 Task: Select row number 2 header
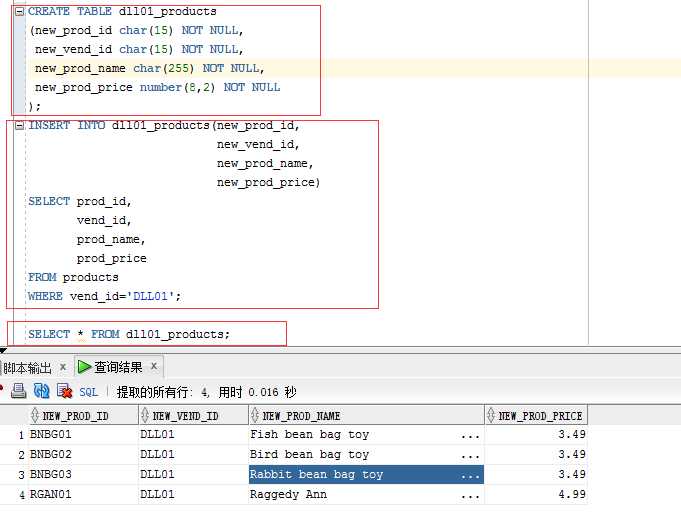click(x=21, y=455)
